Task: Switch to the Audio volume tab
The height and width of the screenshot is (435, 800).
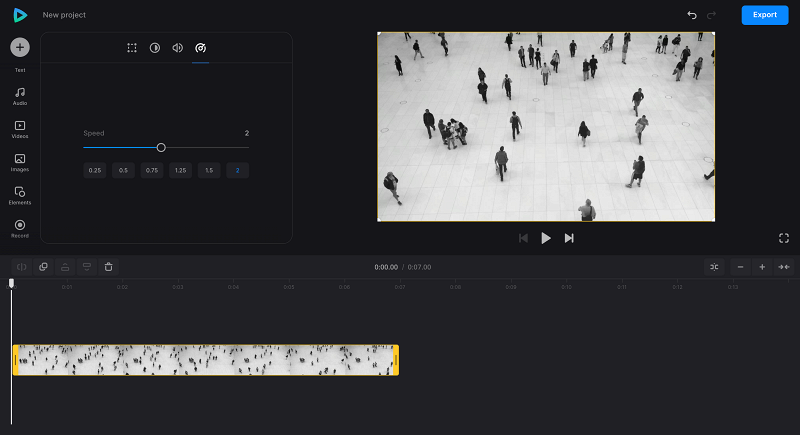Action: 178,48
